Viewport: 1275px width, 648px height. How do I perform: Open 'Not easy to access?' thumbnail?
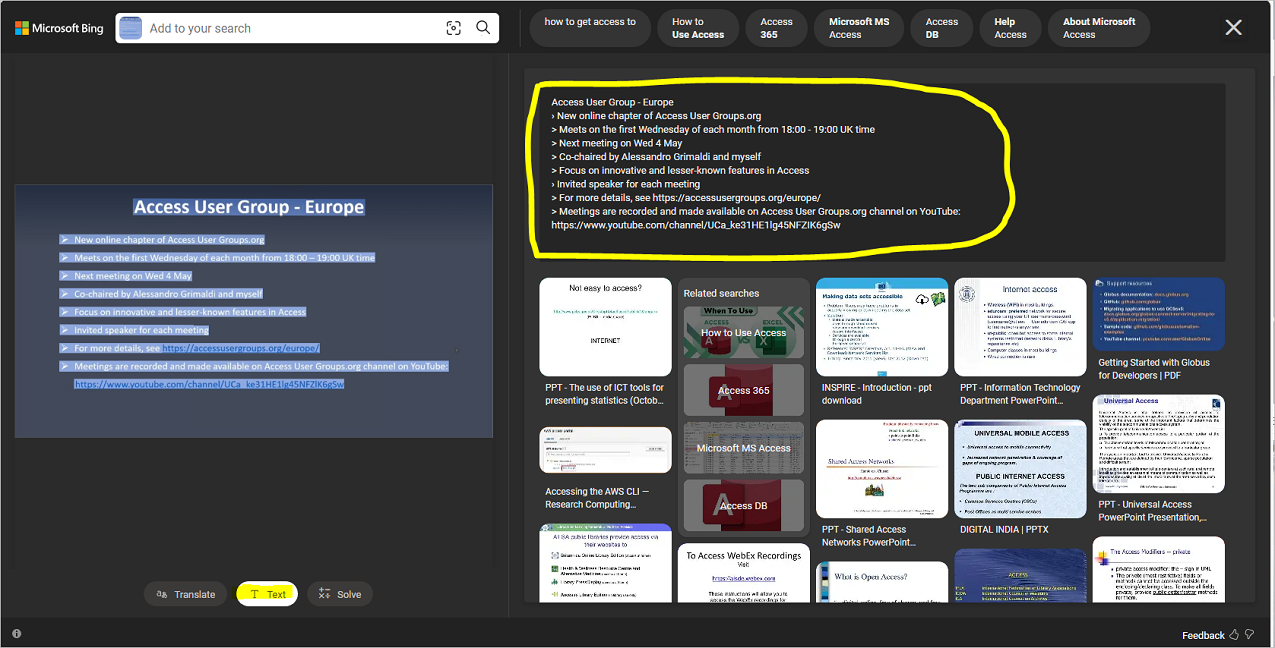605,327
